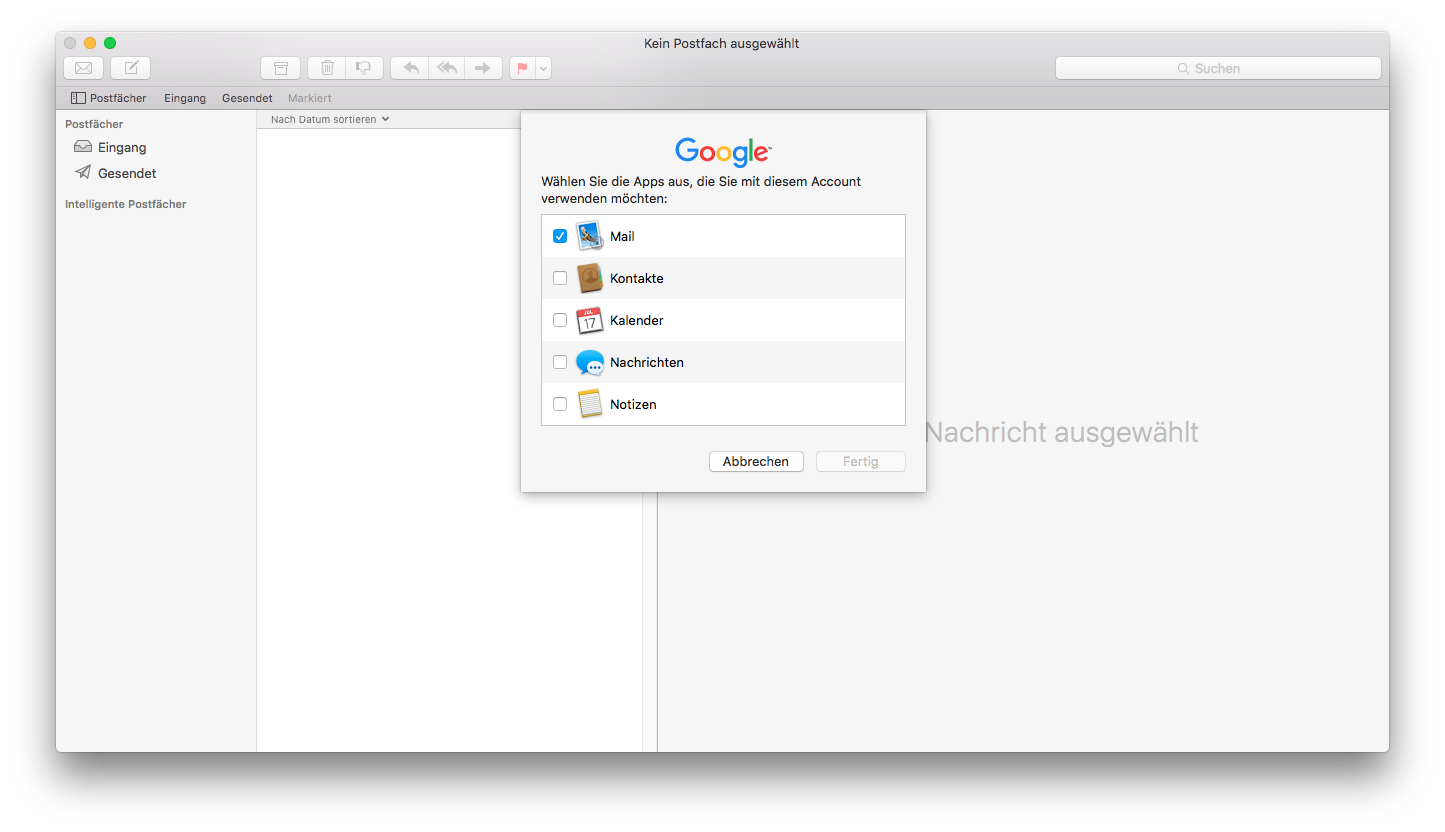Click the Notizen label text in the list
Image resolution: width=1445 pixels, height=832 pixels.
[633, 404]
